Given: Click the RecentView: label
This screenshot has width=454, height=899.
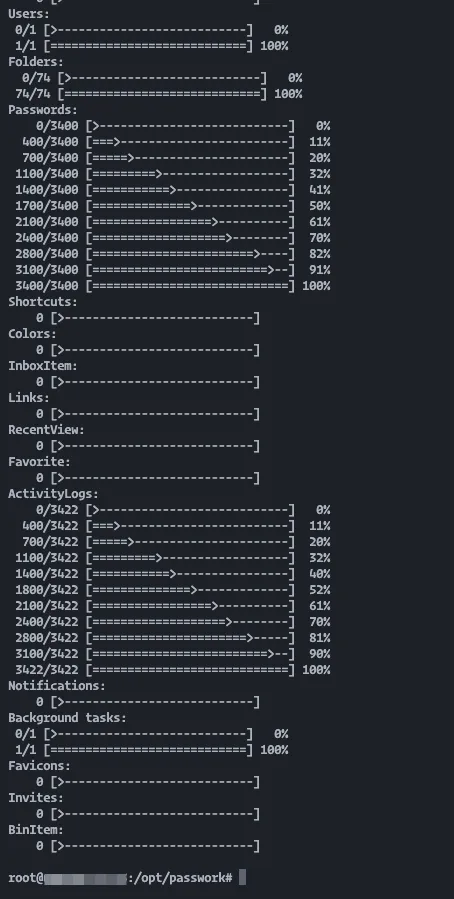Looking at the screenshot, I should click(x=46, y=429).
